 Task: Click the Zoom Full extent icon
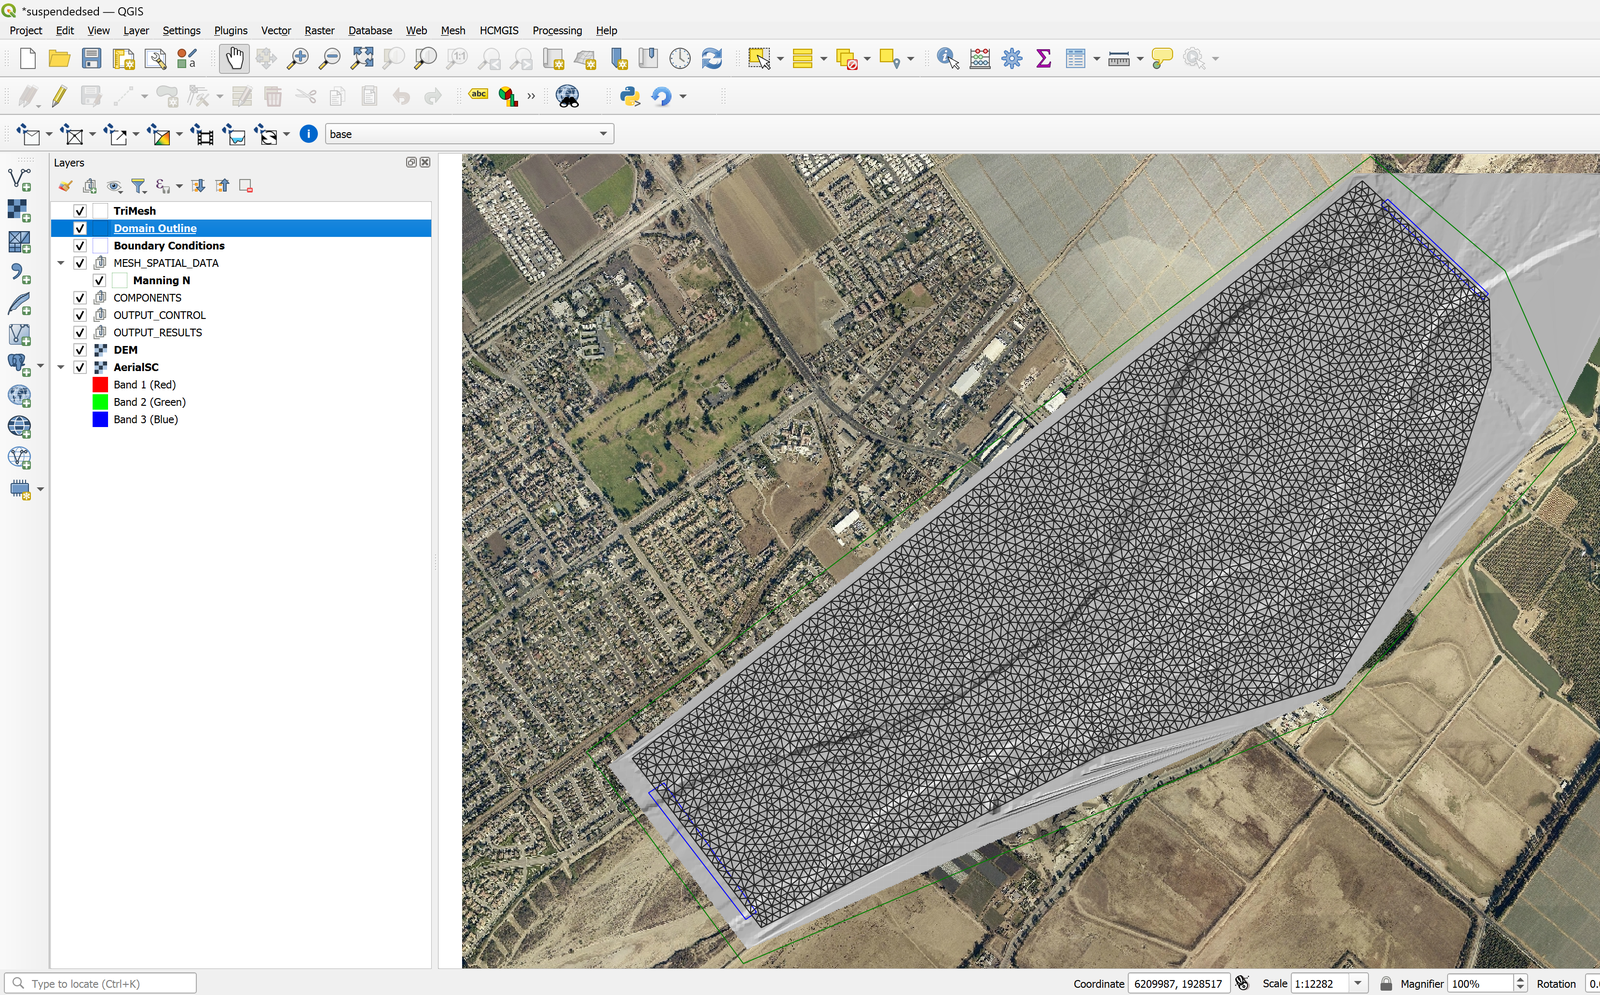pos(362,59)
